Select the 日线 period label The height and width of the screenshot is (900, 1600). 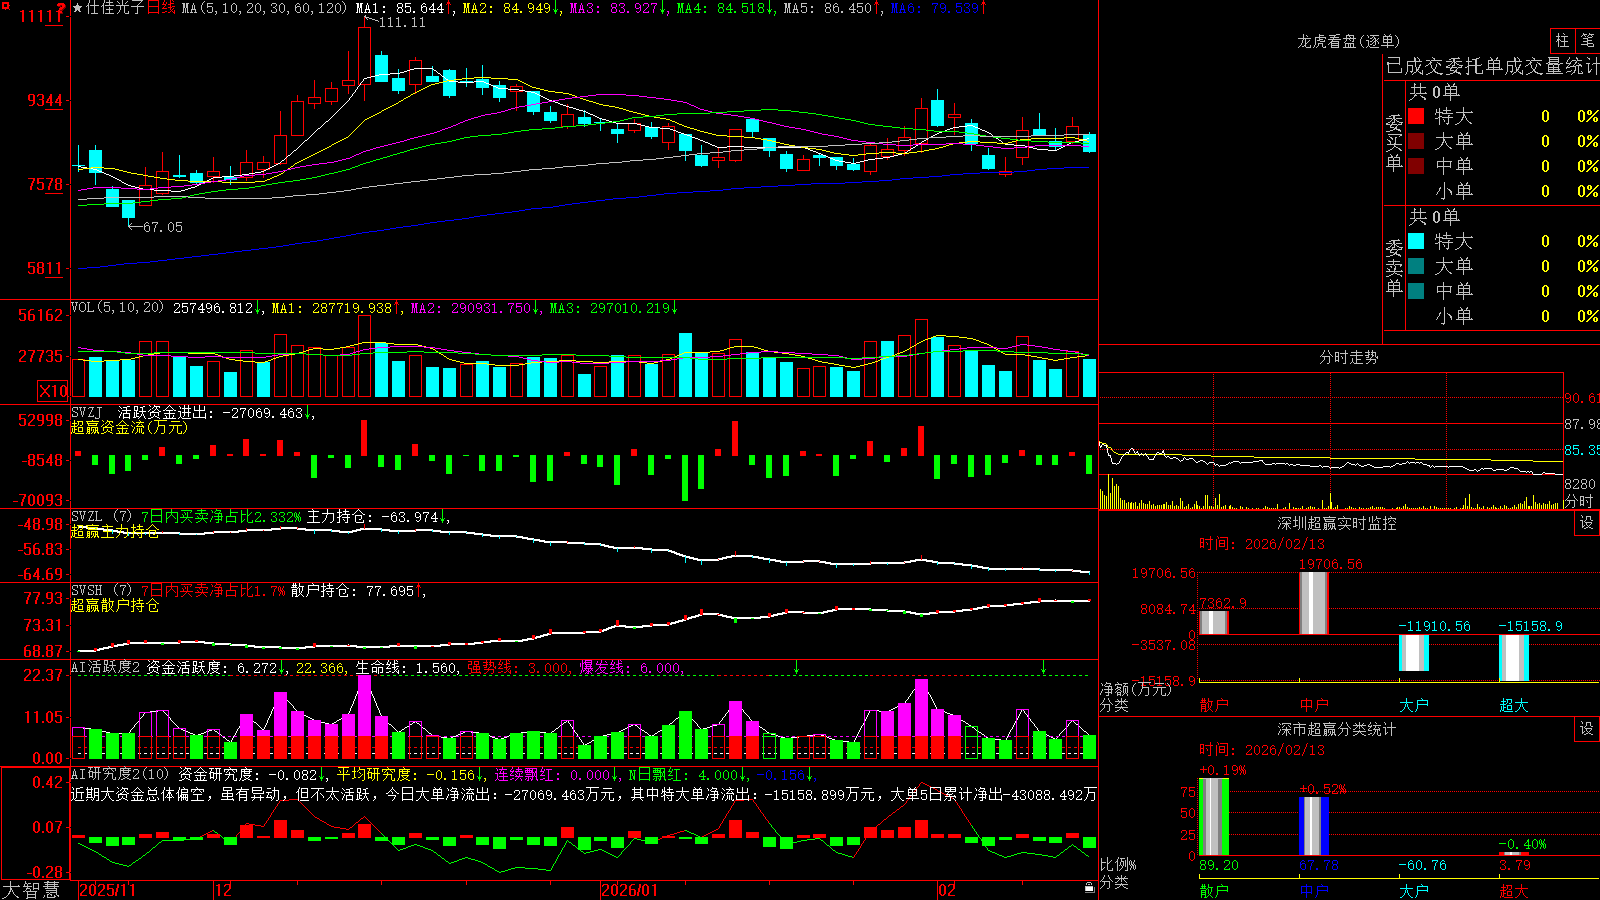(161, 8)
